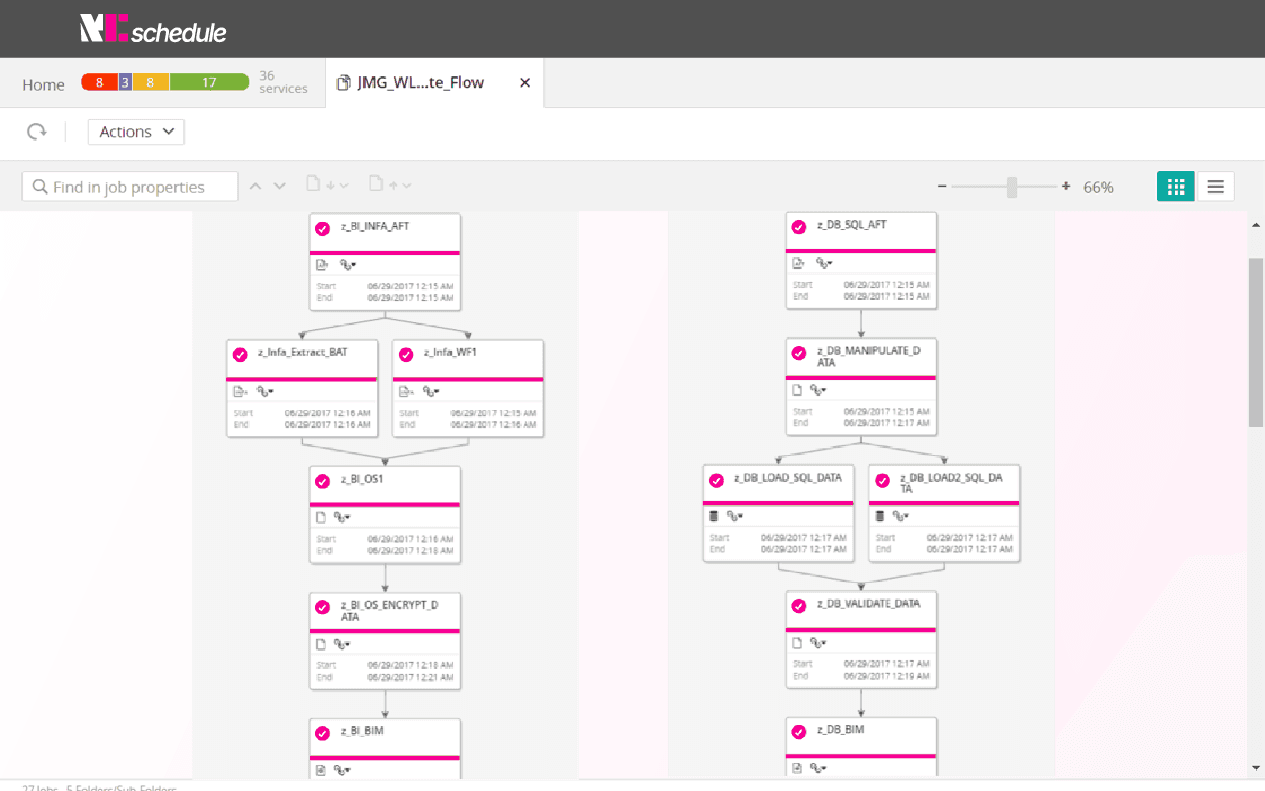The image size is (1265, 791).
Task: Go to previous search result arrow
Action: pyautogui.click(x=256, y=186)
